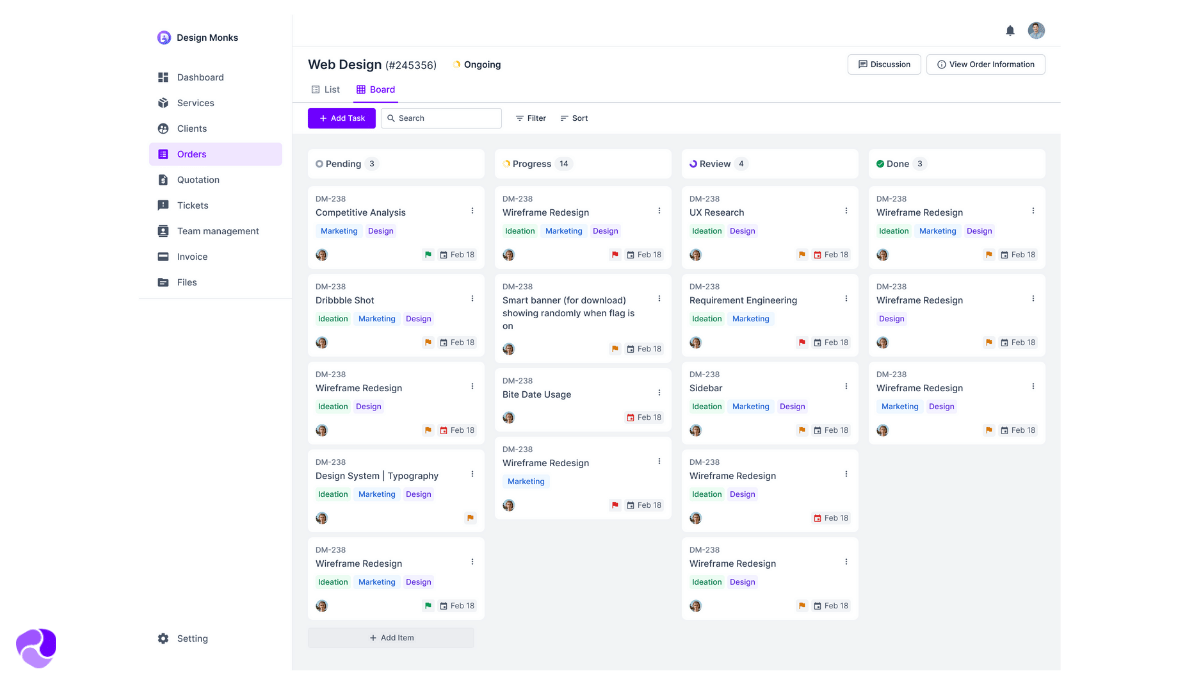
Task: Click the Add Task button
Action: click(341, 118)
